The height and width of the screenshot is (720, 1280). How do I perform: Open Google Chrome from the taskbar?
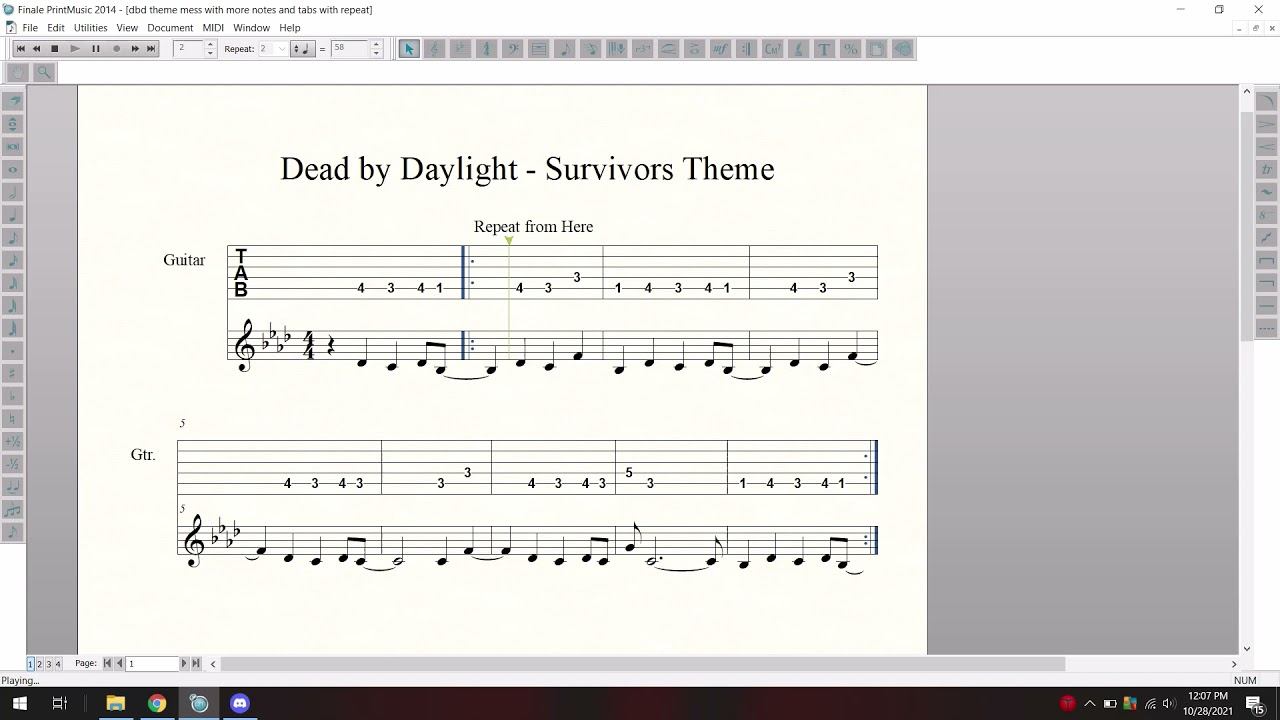[157, 703]
